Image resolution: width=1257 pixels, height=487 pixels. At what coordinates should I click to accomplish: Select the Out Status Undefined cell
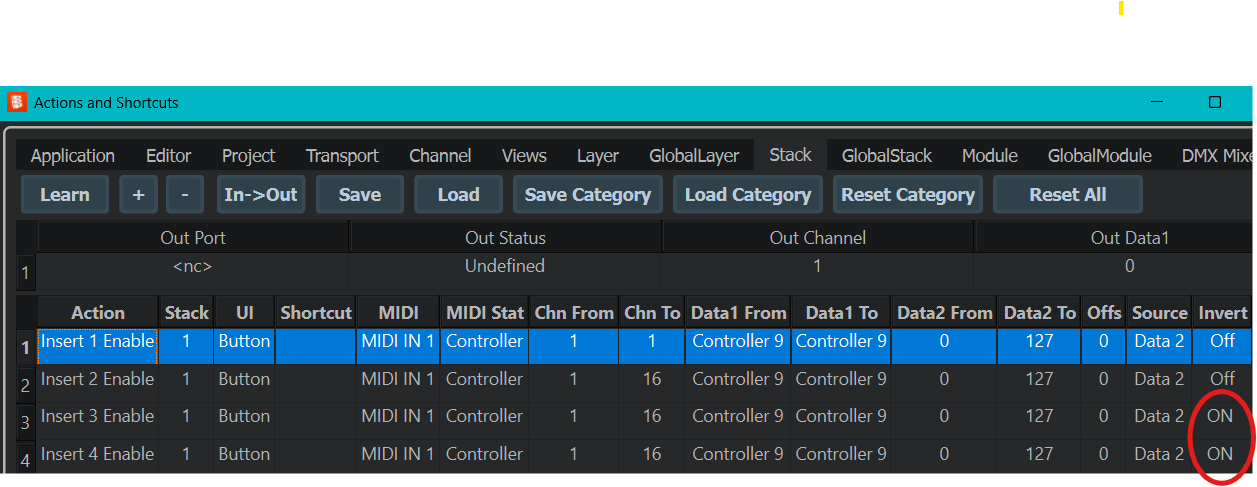(505, 267)
